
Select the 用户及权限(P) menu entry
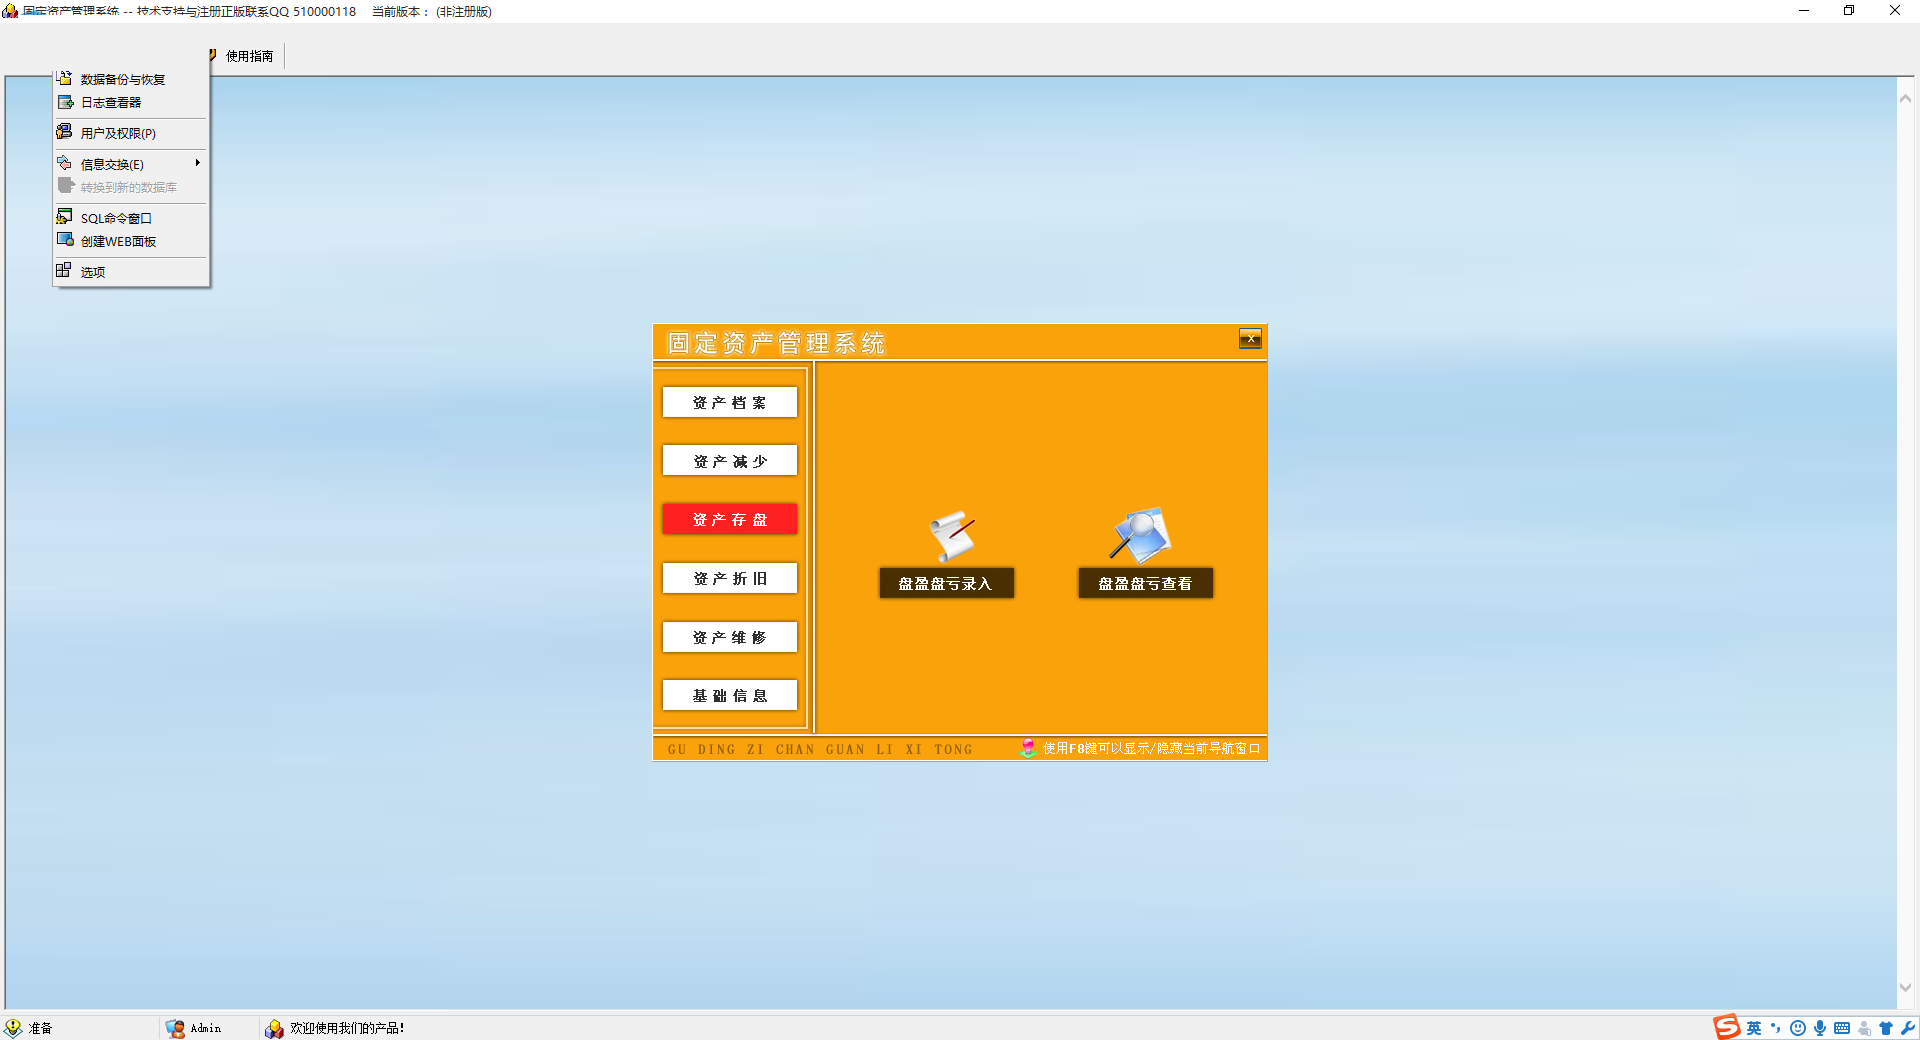(118, 133)
